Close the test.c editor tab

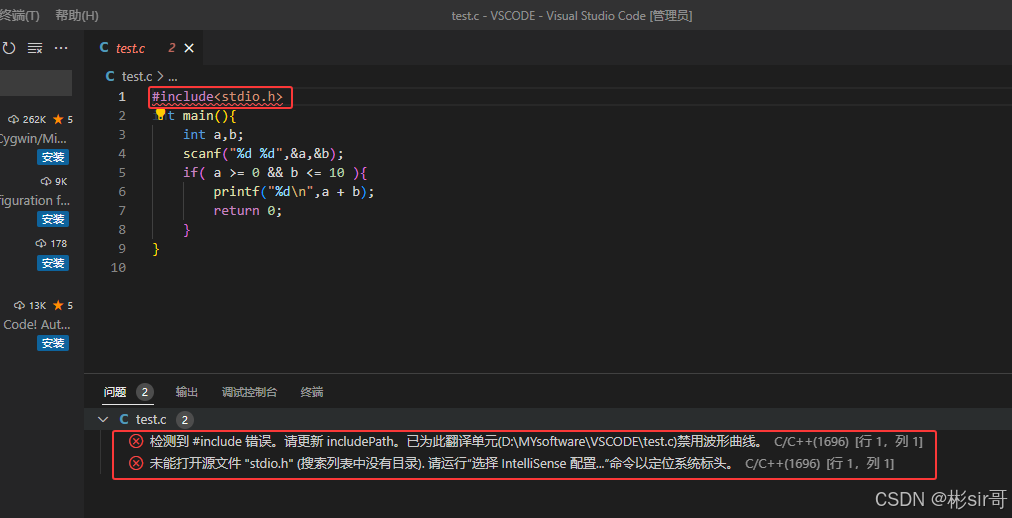point(189,48)
